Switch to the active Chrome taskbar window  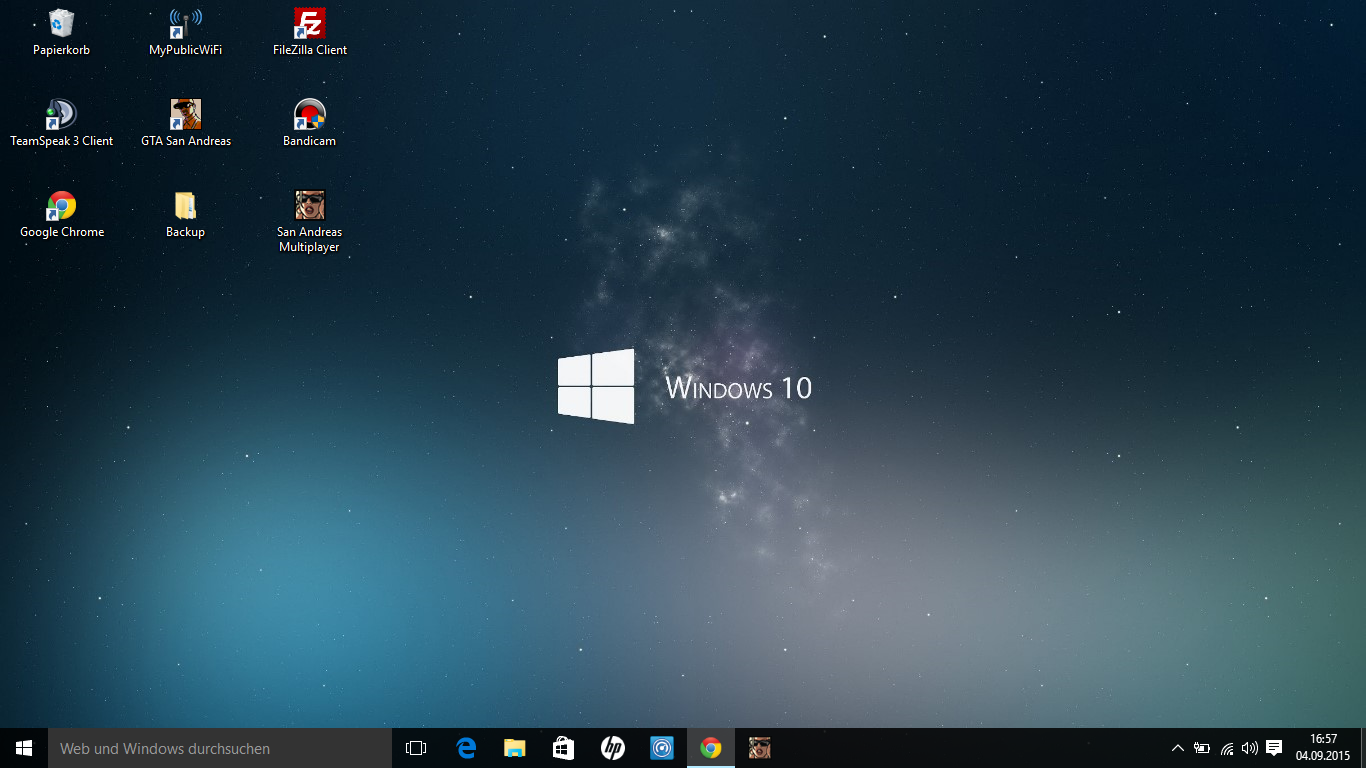tap(711, 748)
